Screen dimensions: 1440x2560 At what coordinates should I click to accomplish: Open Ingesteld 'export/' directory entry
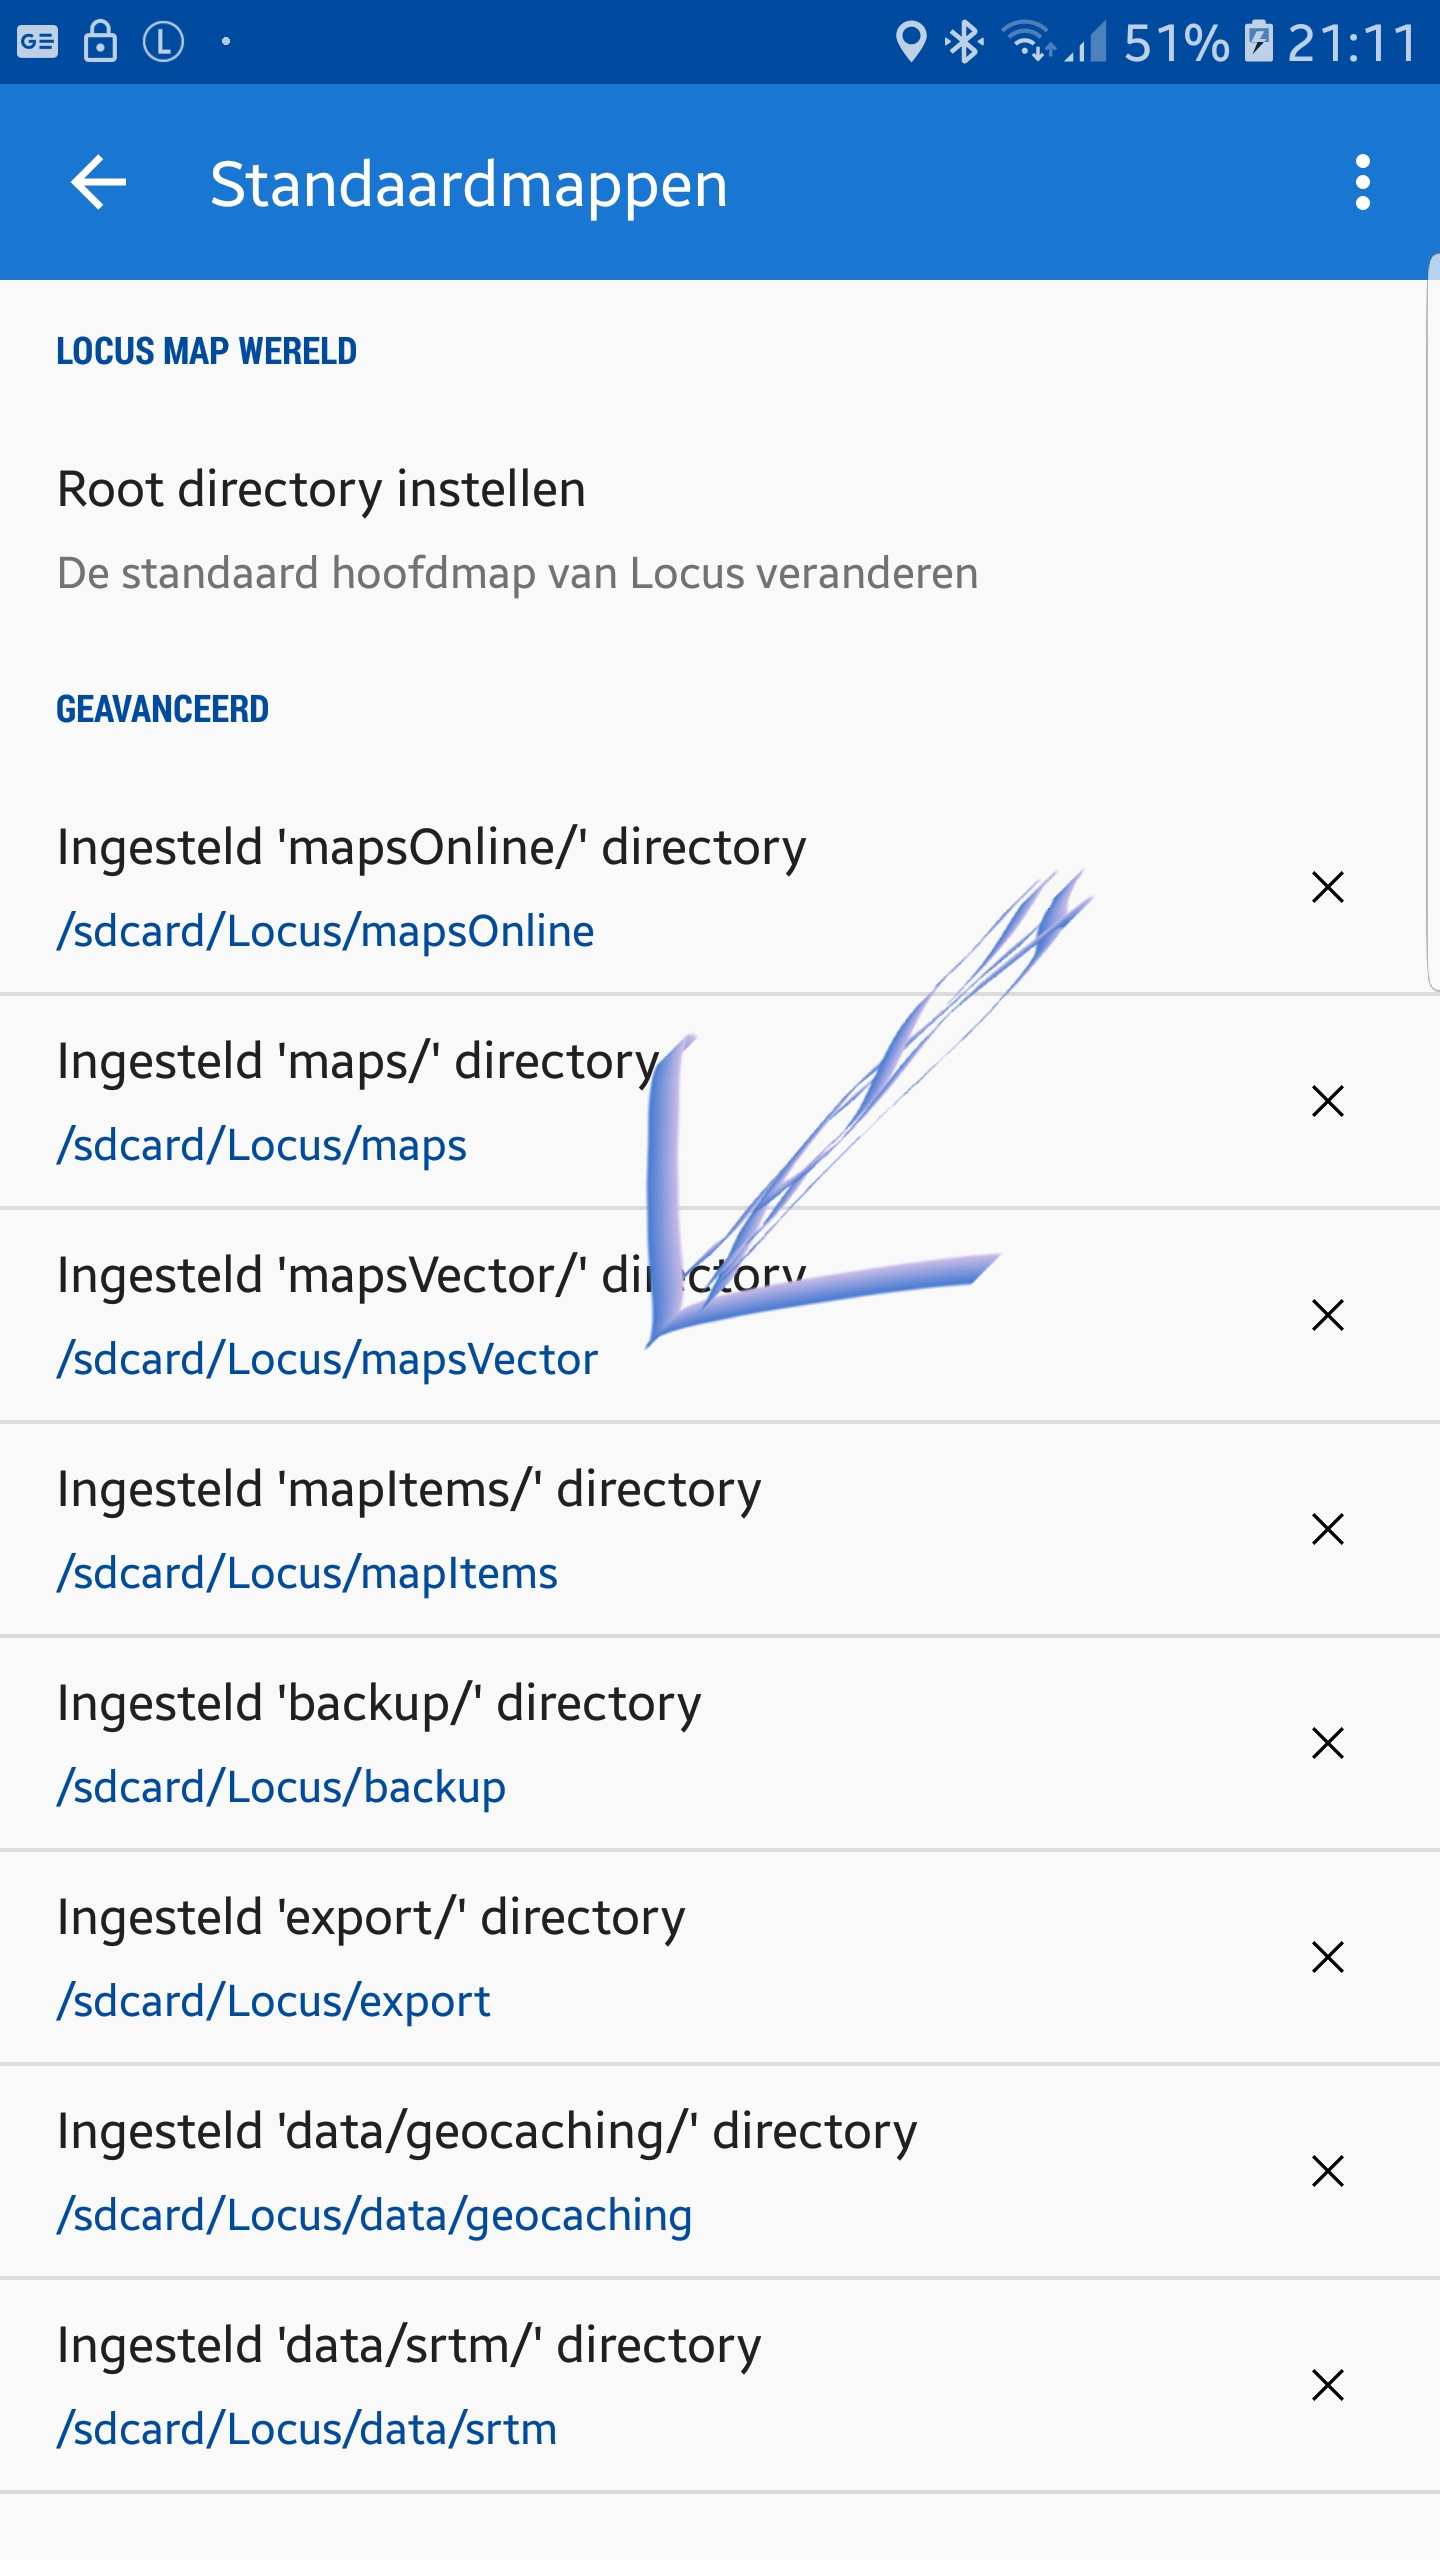coord(371,1918)
